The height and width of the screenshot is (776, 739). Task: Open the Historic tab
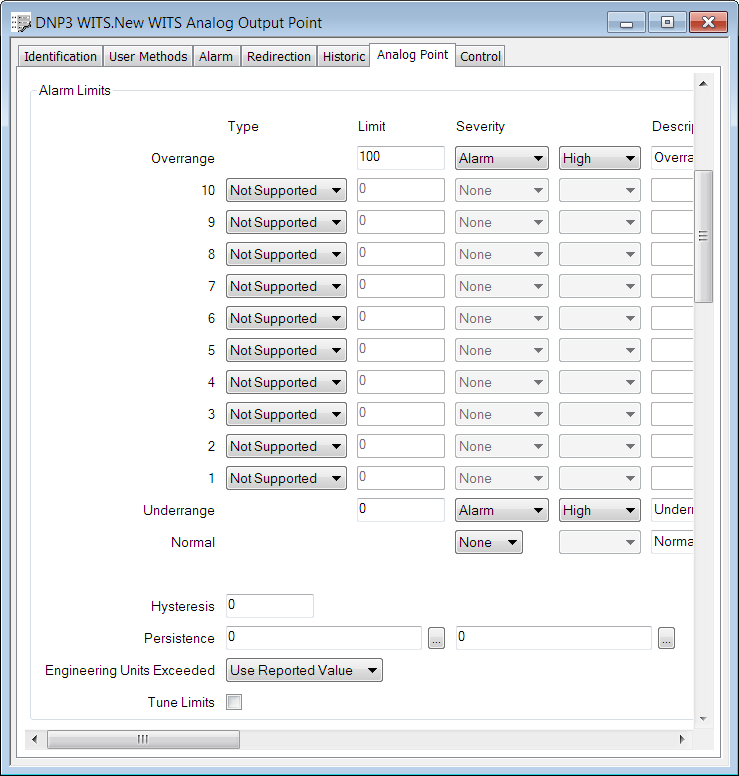click(344, 57)
